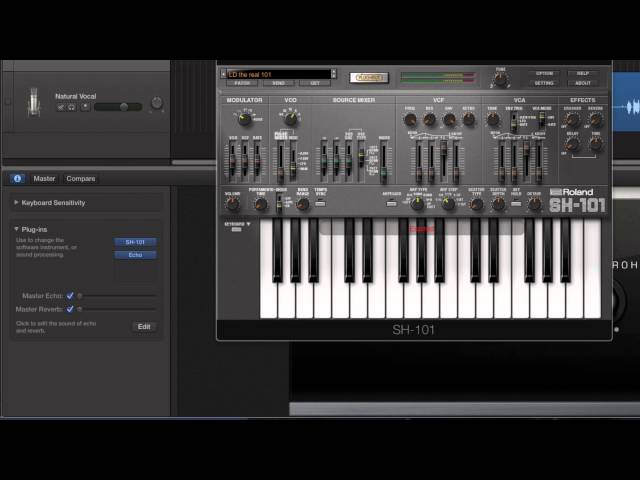The width and height of the screenshot is (640, 480).
Task: Click the GET button under the patch name
Action: 315,83
